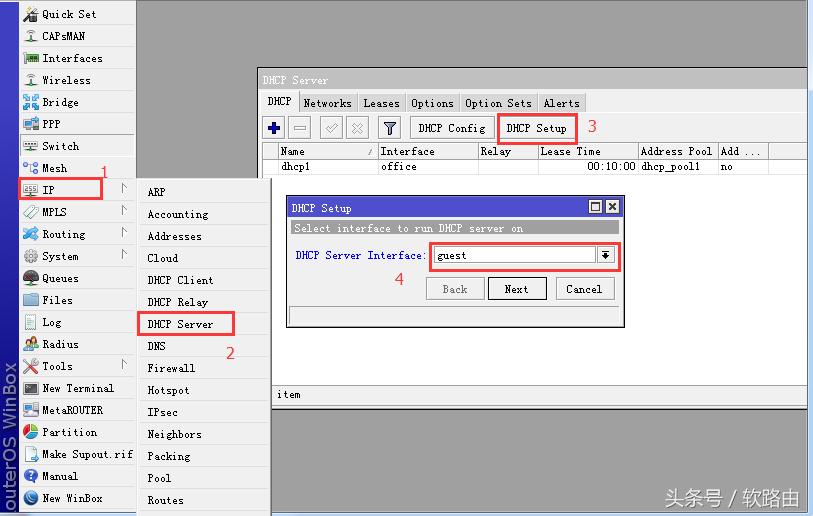Switch to the Option Sets tab

[498, 103]
